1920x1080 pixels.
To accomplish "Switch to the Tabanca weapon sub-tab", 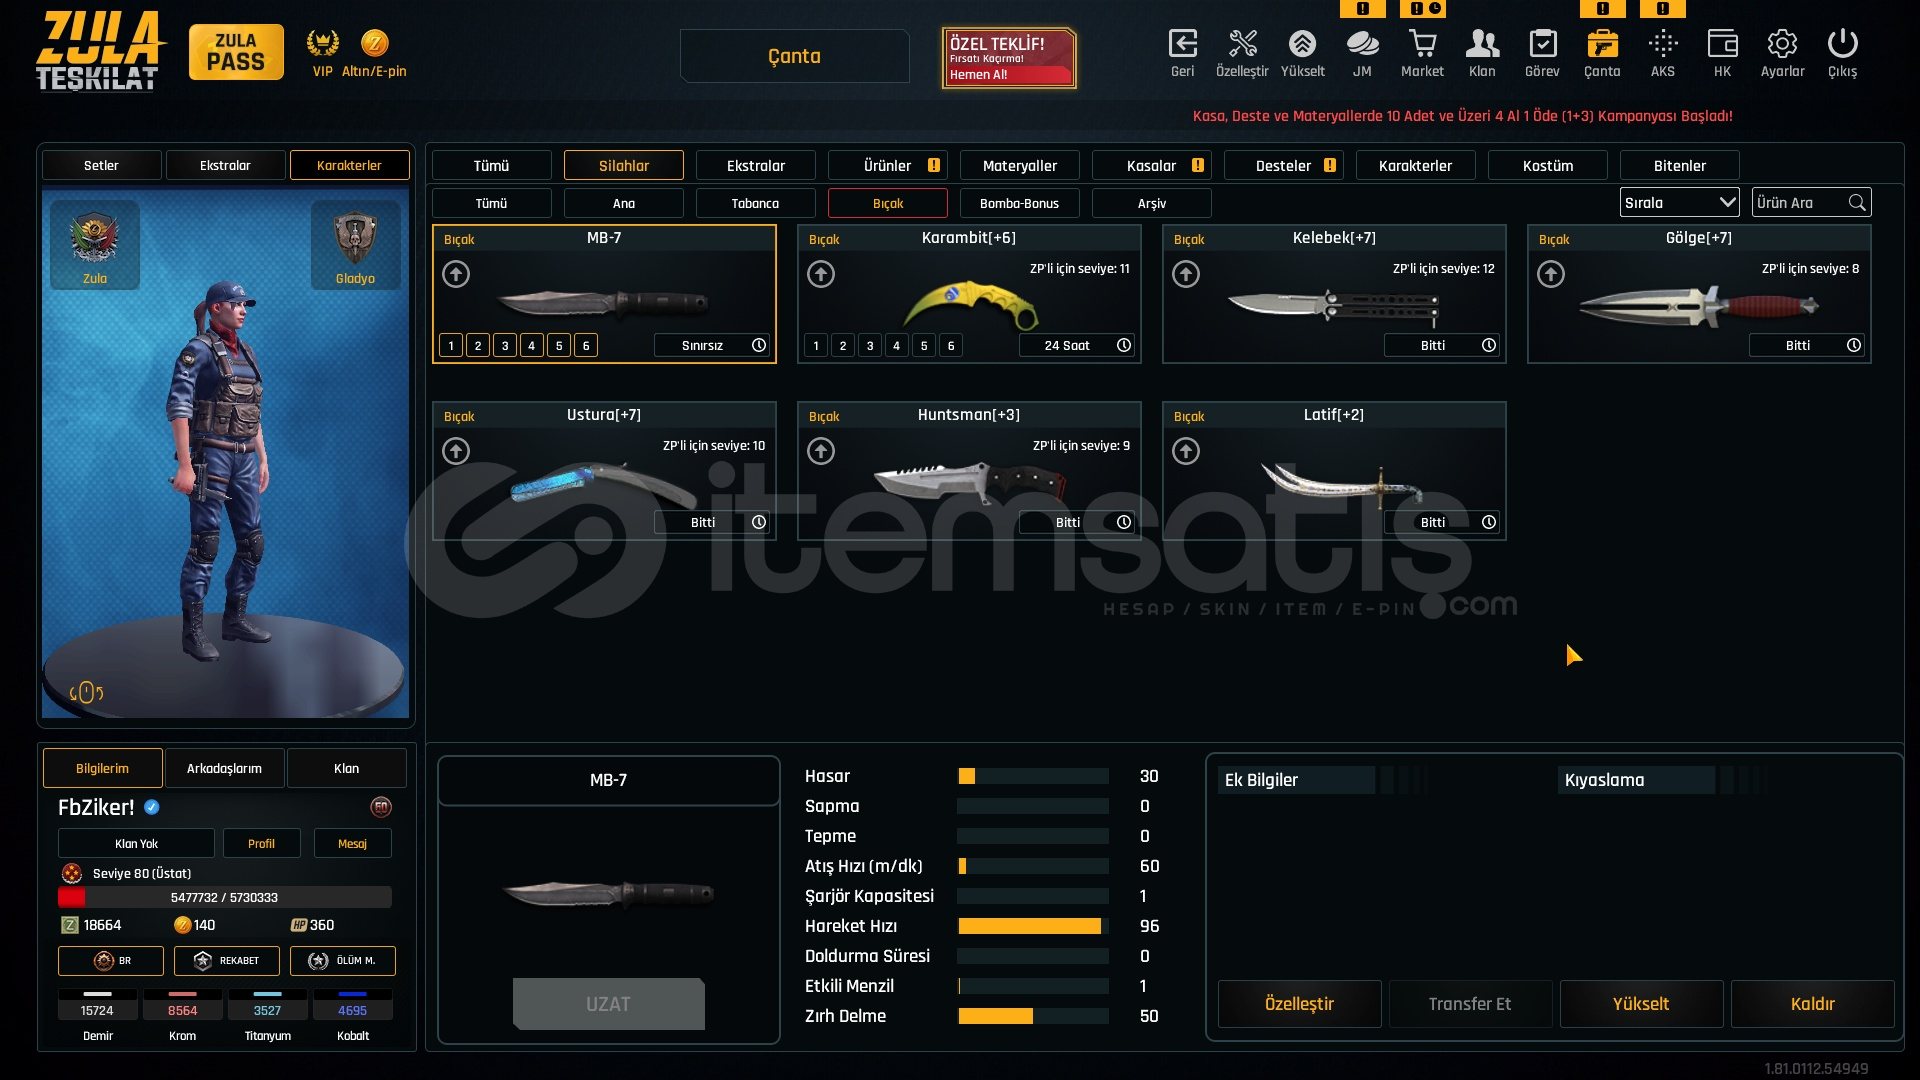I will pos(755,204).
